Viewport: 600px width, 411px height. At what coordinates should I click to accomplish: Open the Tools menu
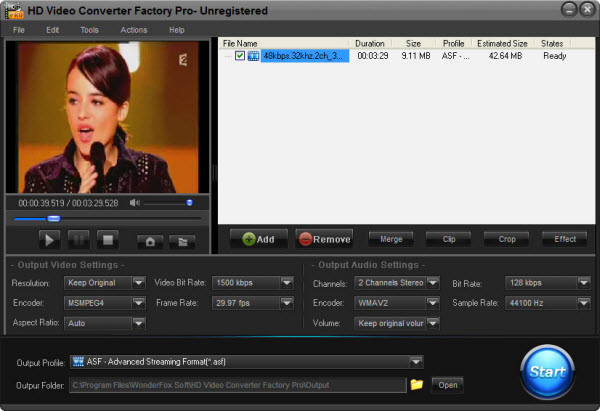pyautogui.click(x=89, y=30)
